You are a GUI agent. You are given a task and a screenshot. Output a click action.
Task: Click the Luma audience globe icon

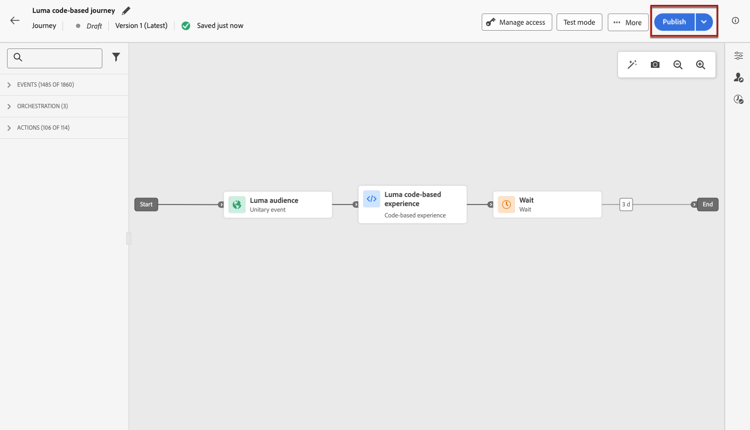[237, 205]
